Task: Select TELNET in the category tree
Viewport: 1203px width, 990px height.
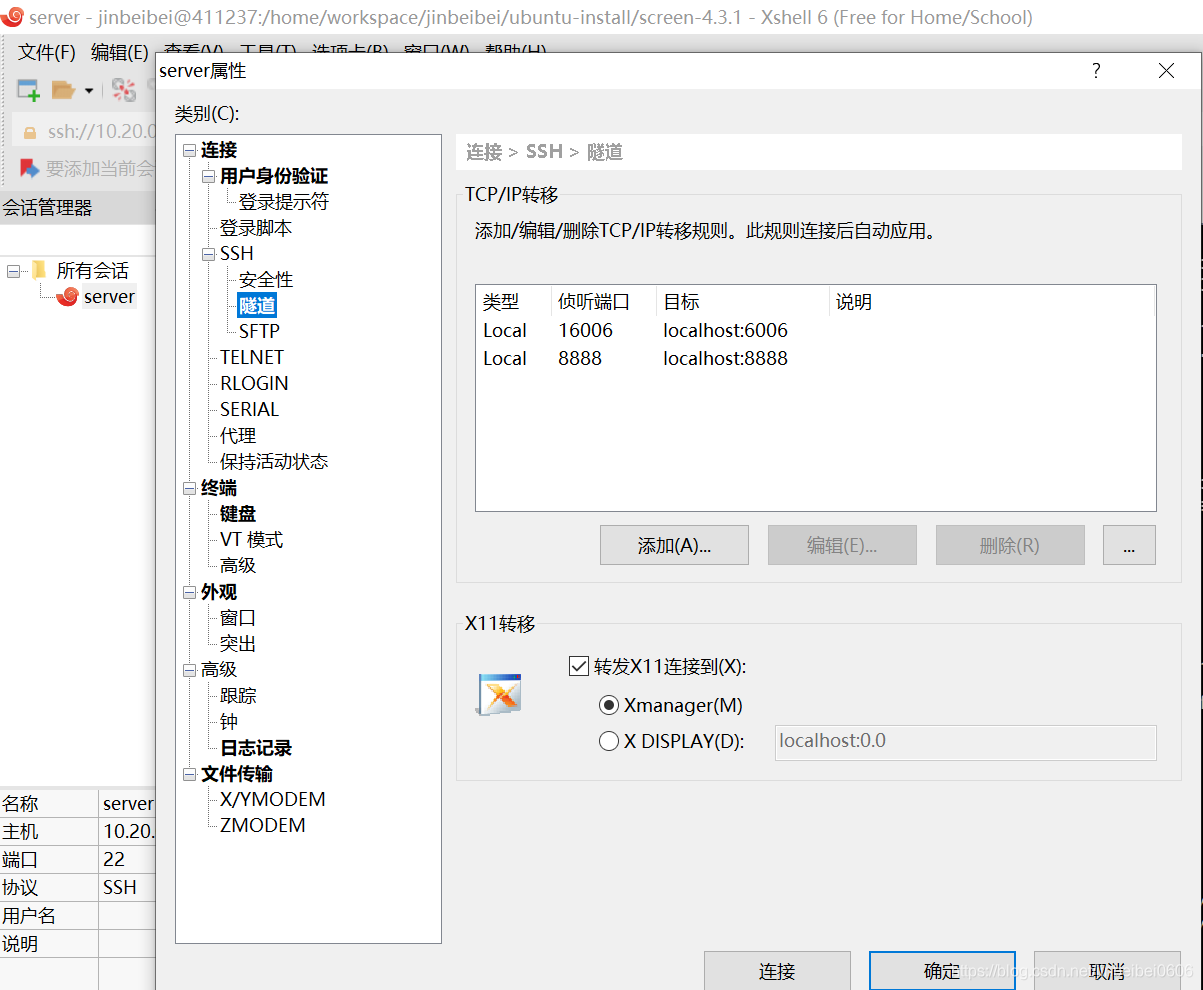Action: pos(252,357)
